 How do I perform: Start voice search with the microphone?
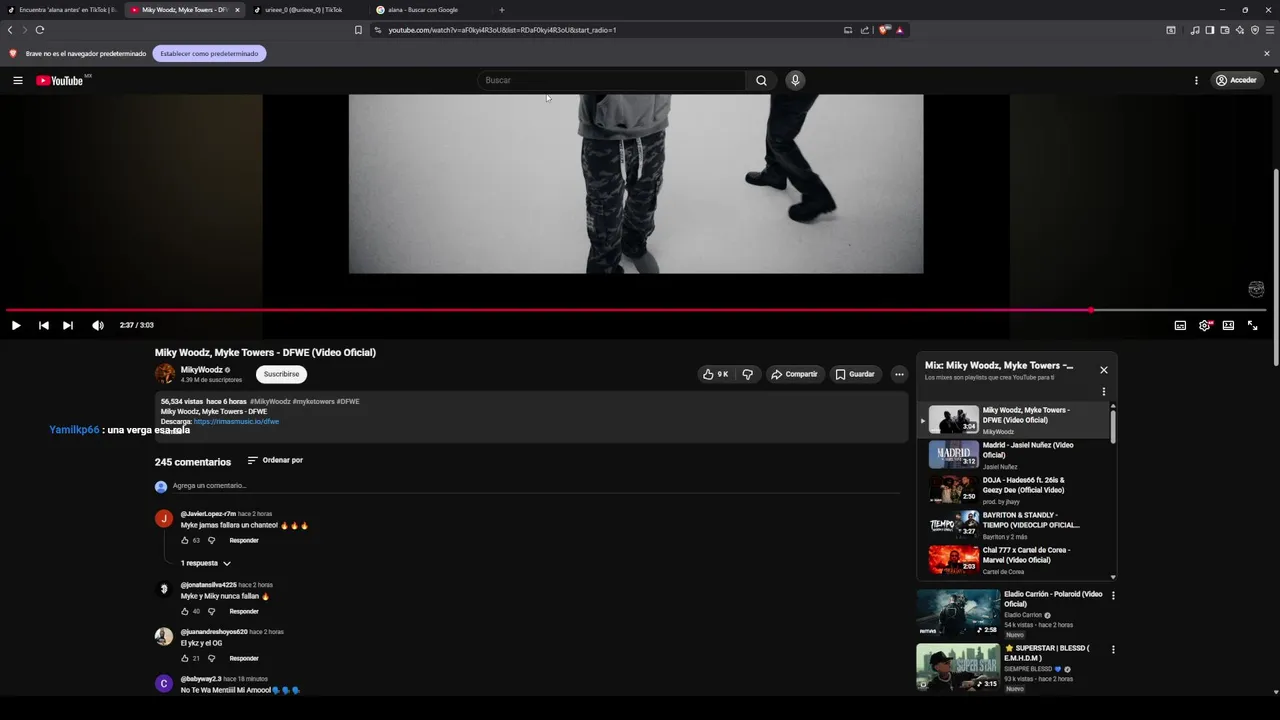click(795, 80)
